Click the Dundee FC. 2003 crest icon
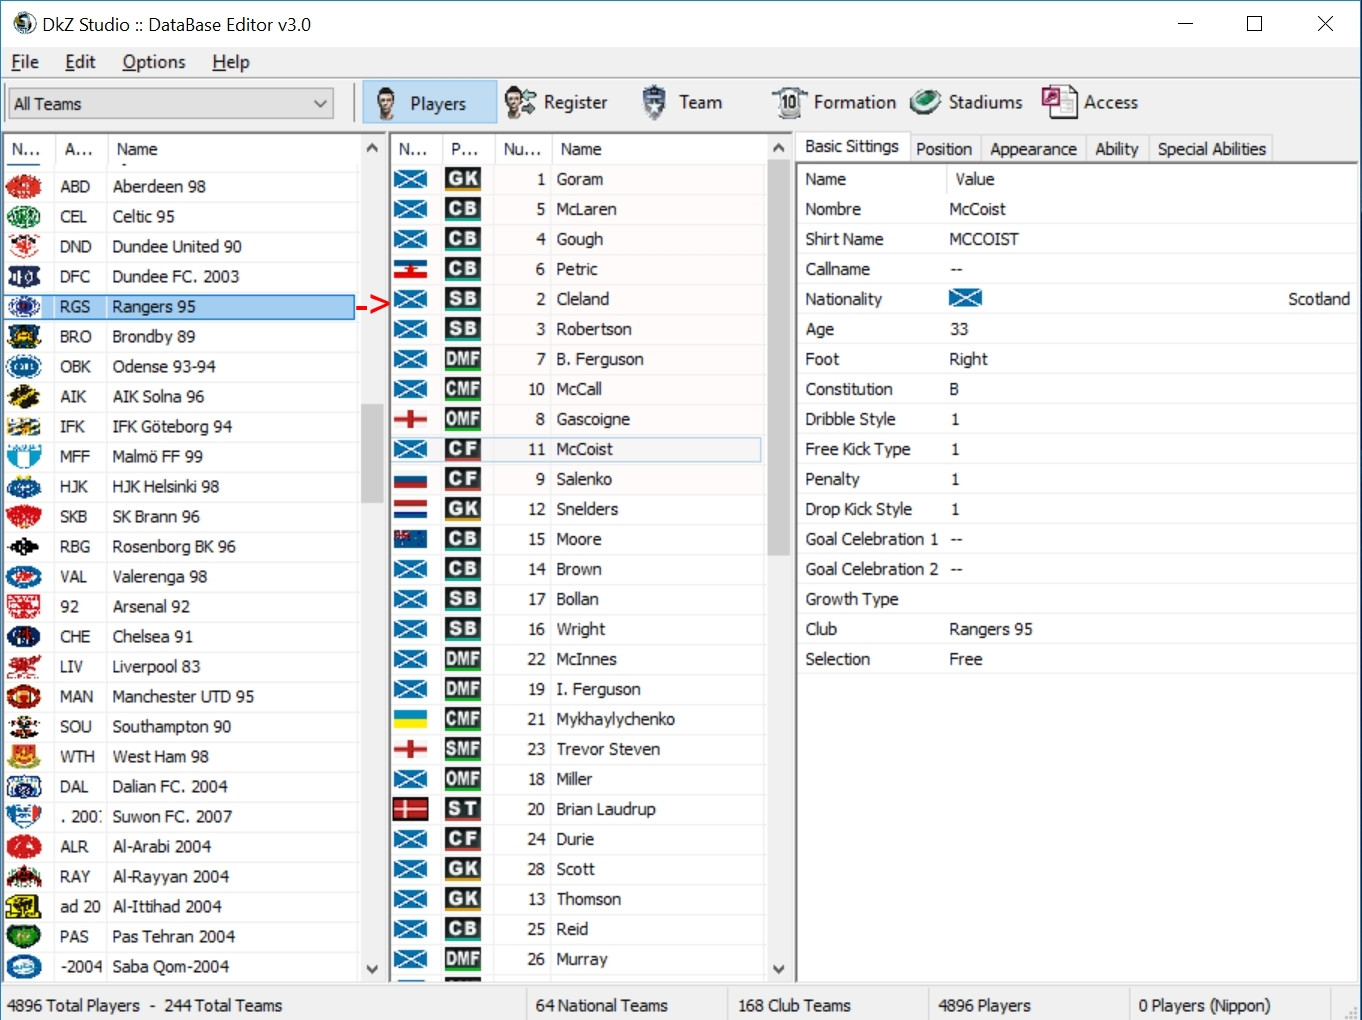Viewport: 1362px width, 1020px height. point(24,277)
